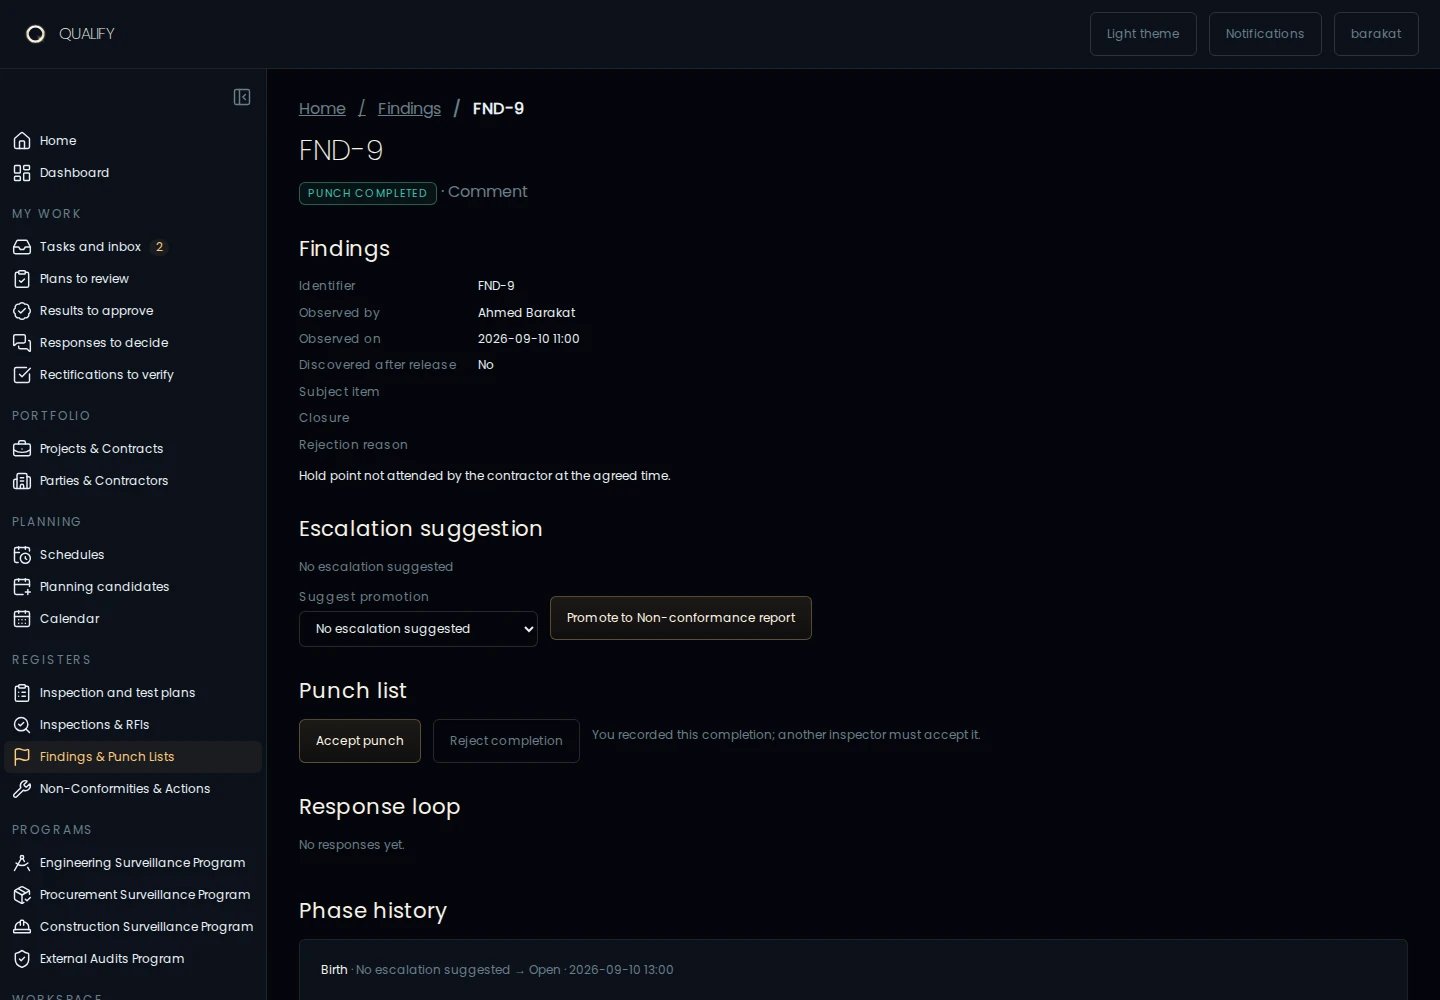
Task: Click observer name Ahmed Barakat
Action: [526, 313]
